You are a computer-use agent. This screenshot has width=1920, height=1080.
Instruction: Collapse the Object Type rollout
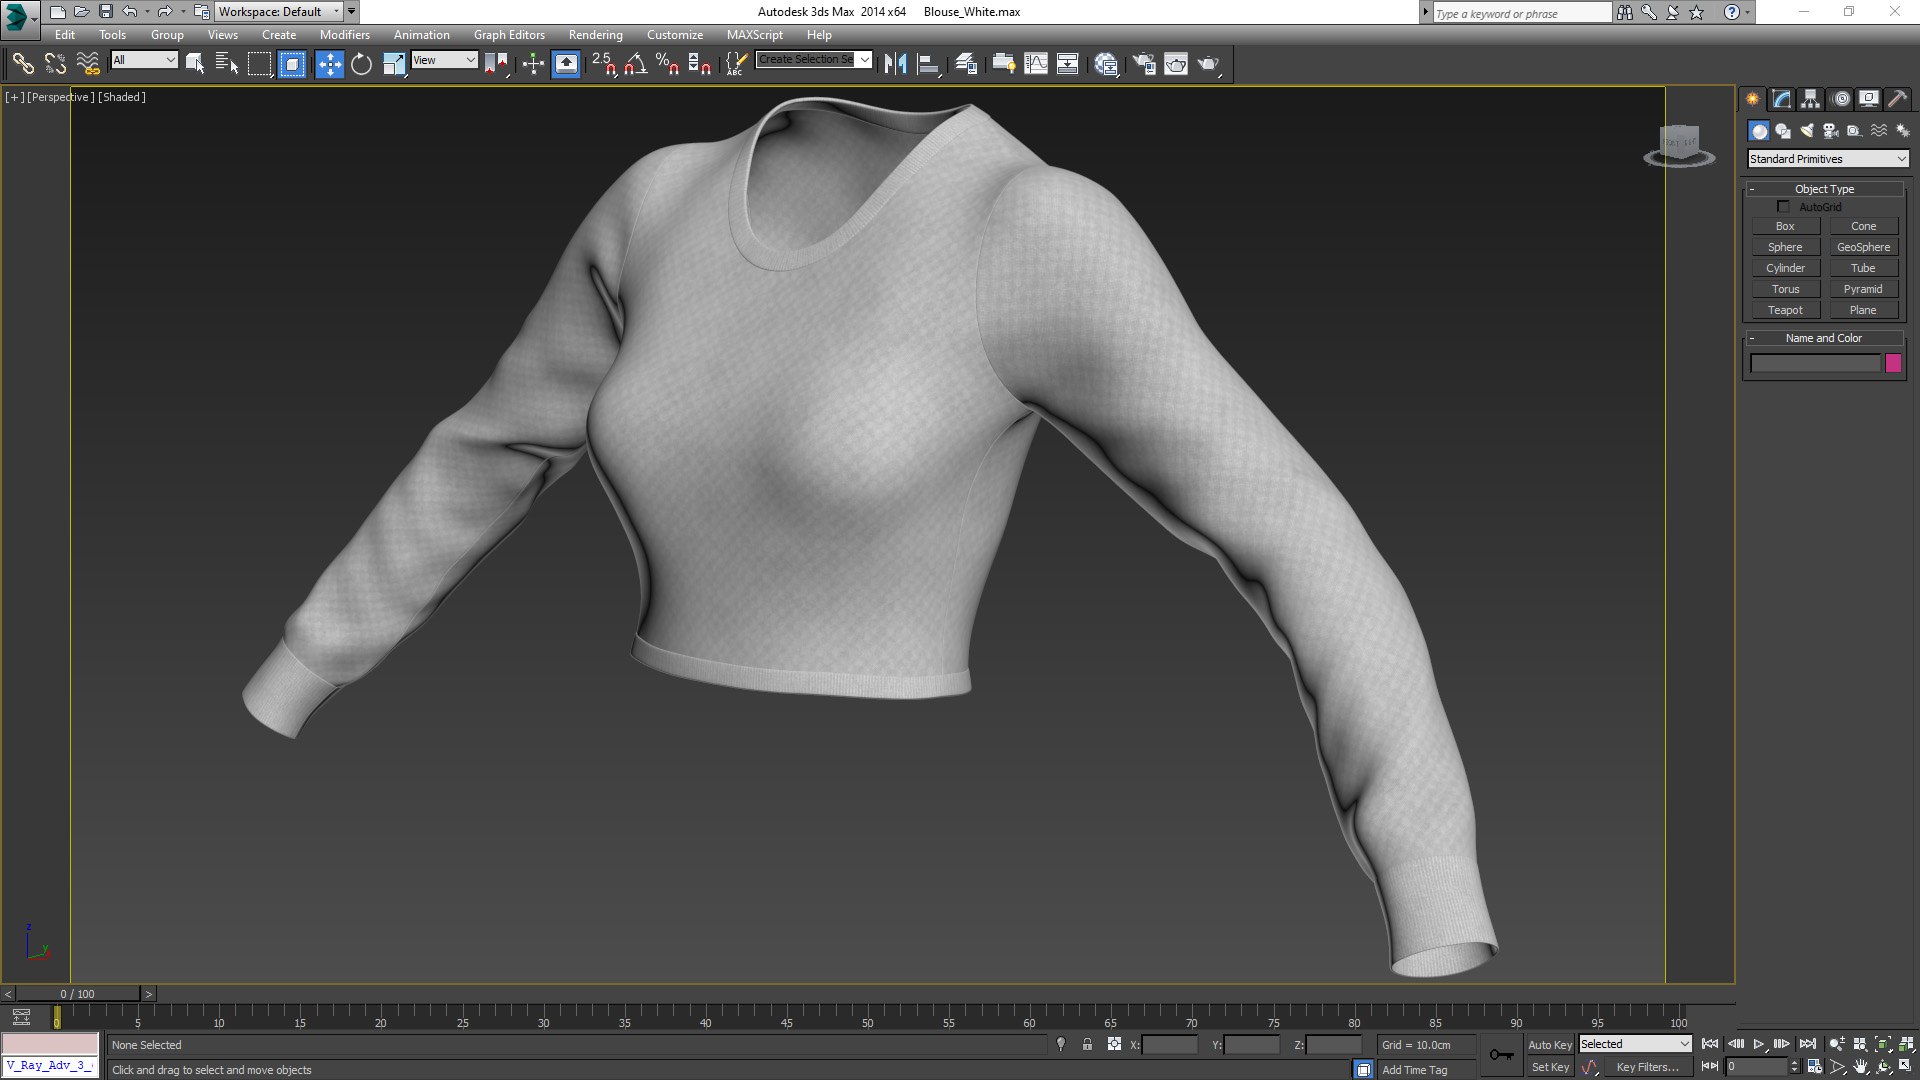[x=1824, y=189]
